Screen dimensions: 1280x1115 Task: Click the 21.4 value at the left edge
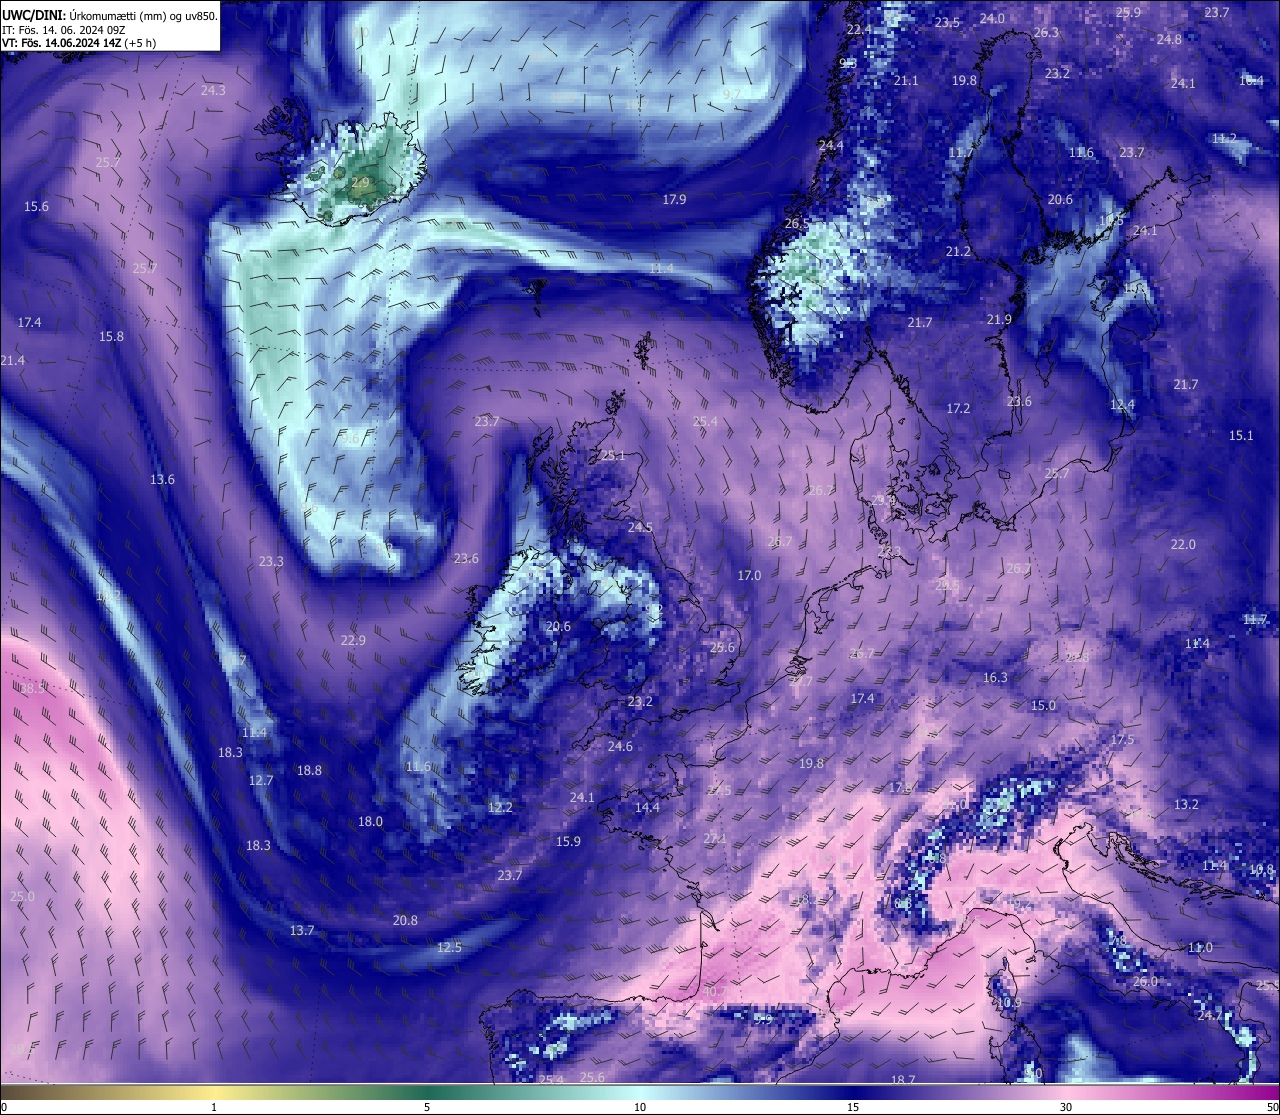(13, 360)
